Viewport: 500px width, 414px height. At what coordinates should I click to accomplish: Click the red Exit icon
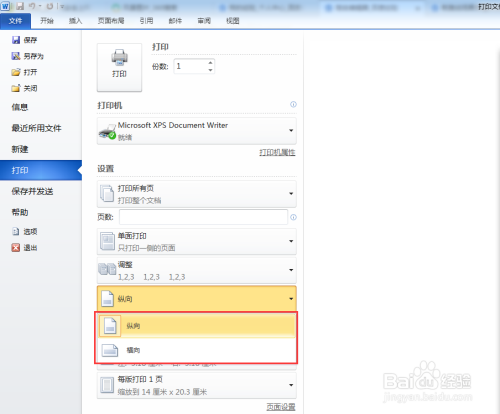(x=16, y=247)
